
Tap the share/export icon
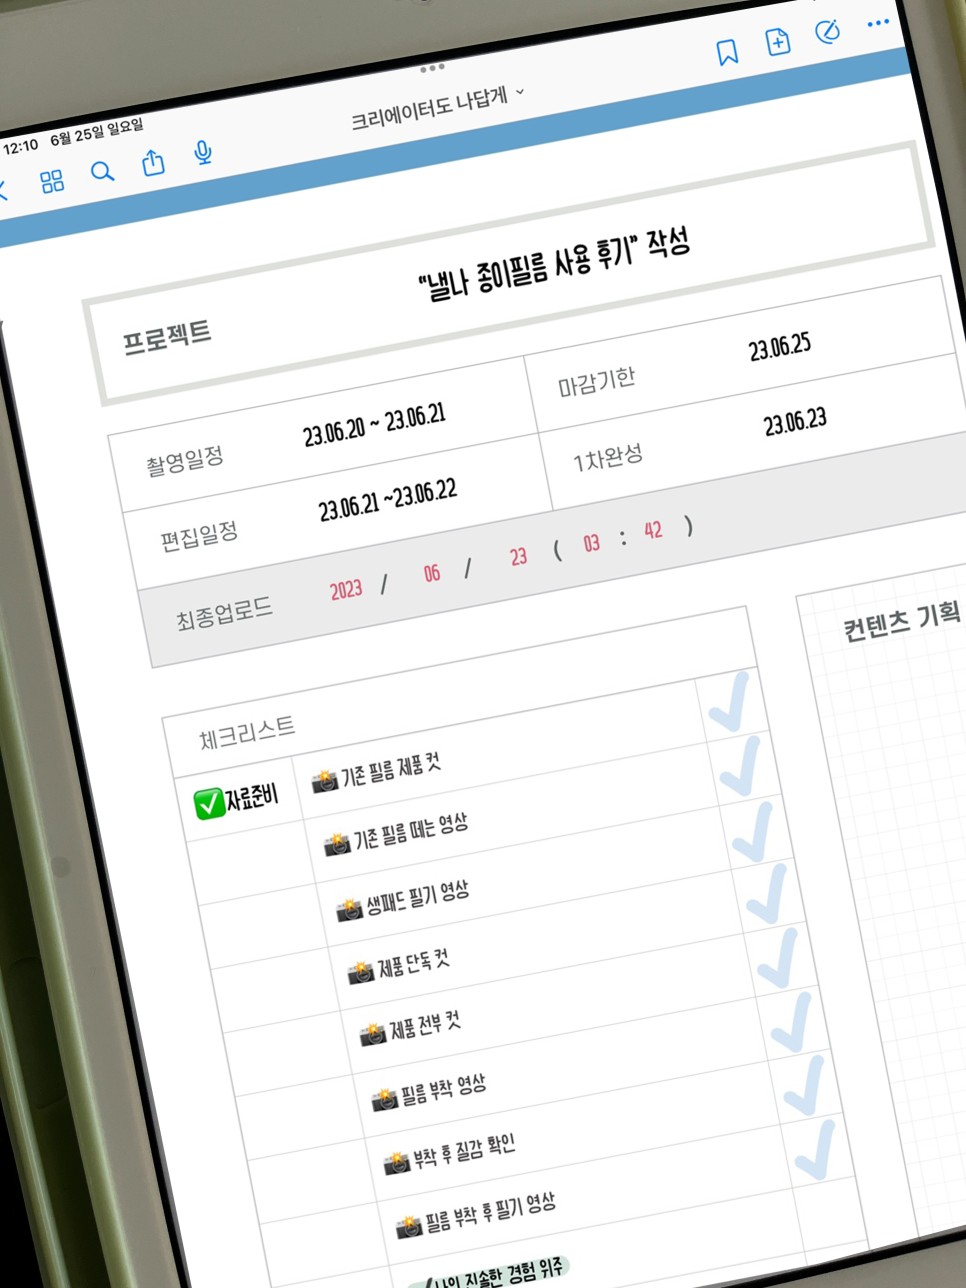tap(153, 162)
